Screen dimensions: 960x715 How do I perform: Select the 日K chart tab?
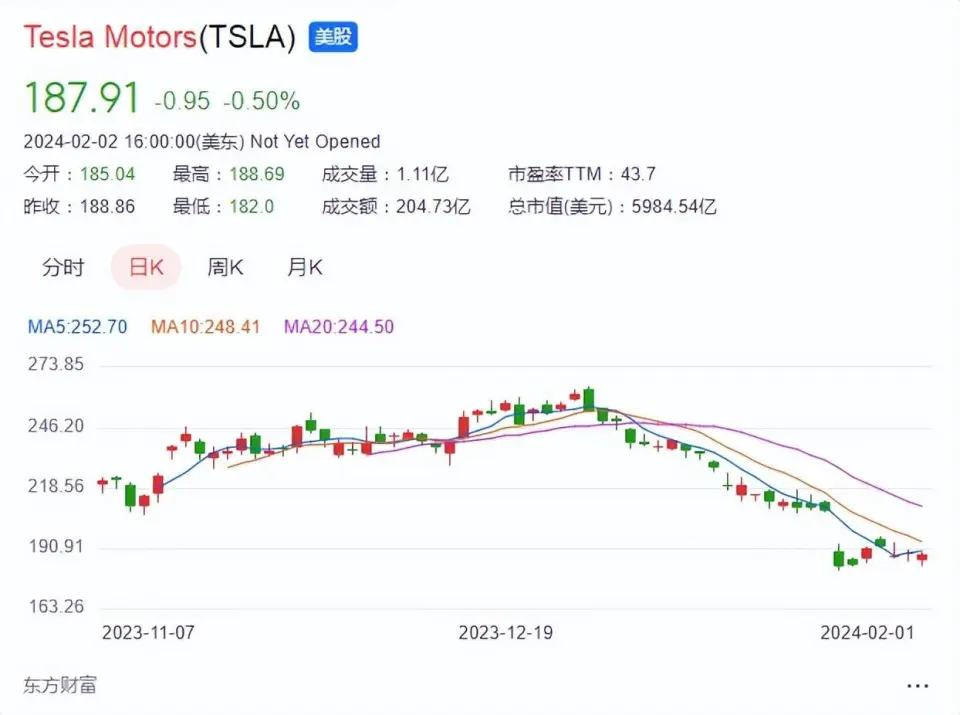(146, 268)
